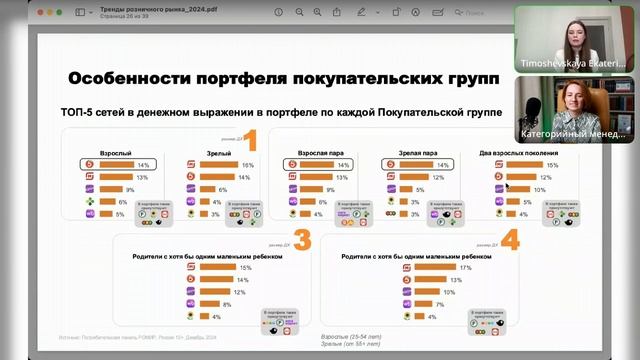The width and height of the screenshot is (640, 360).
Task: Click the Взрослая пара heading
Action: [x=320, y=153]
